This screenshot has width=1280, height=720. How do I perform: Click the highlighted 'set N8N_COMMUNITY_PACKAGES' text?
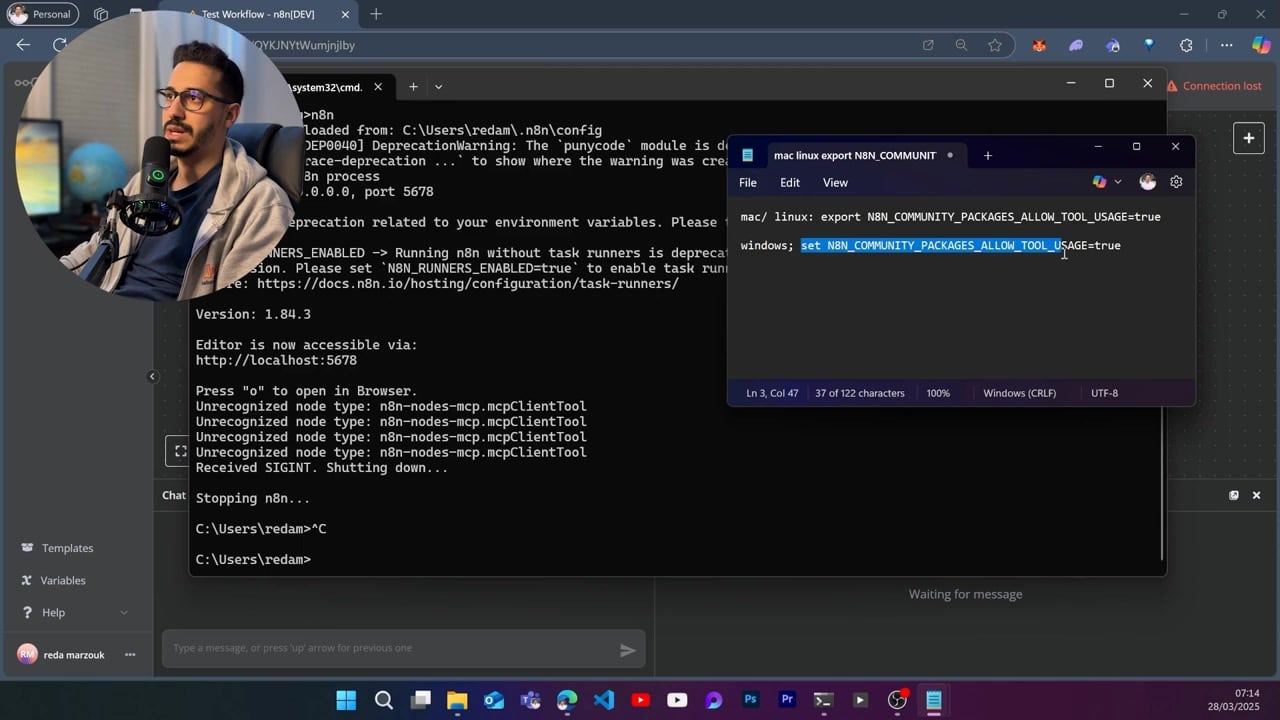930,245
